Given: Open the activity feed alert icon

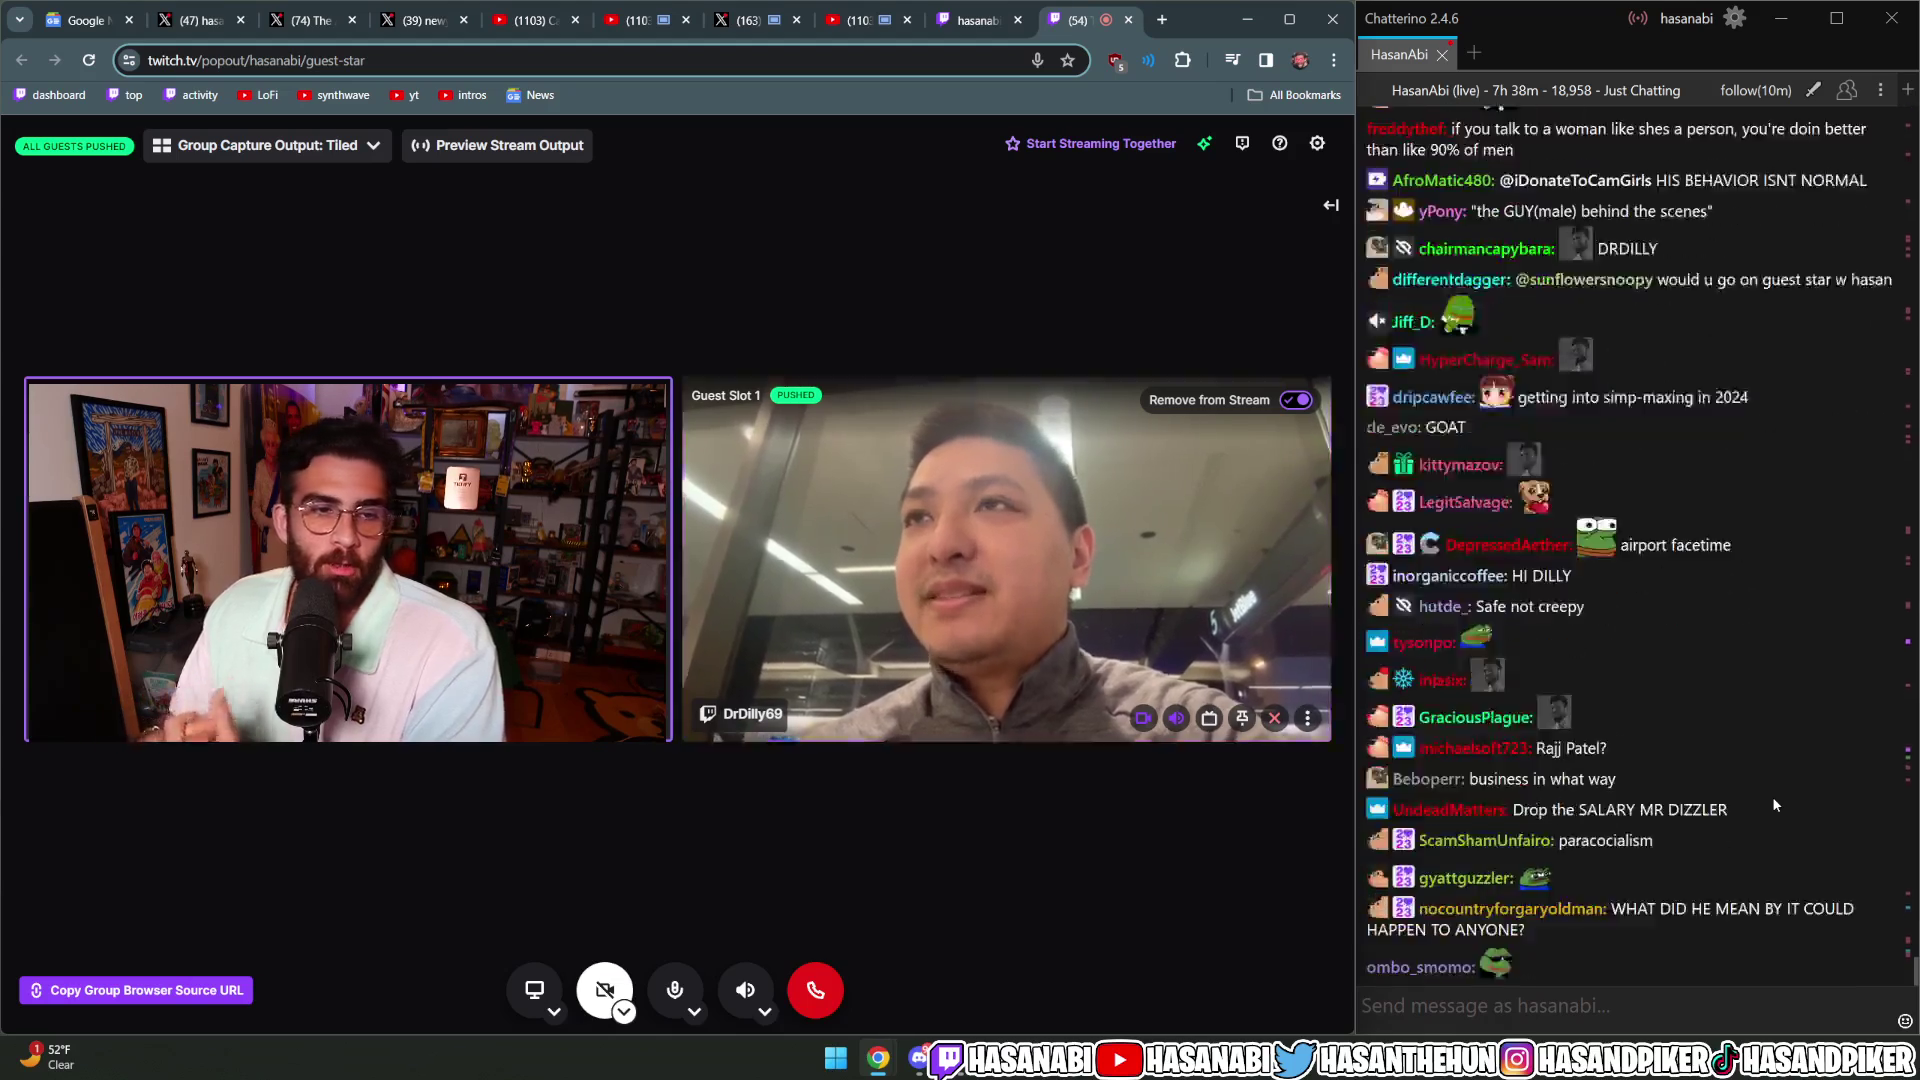Looking at the screenshot, I should point(1242,143).
